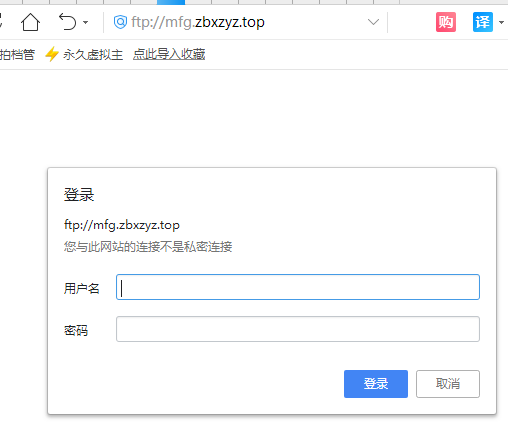508x423 pixels.
Task: Click the lightning bolt bookmark icon
Action: 52,54
